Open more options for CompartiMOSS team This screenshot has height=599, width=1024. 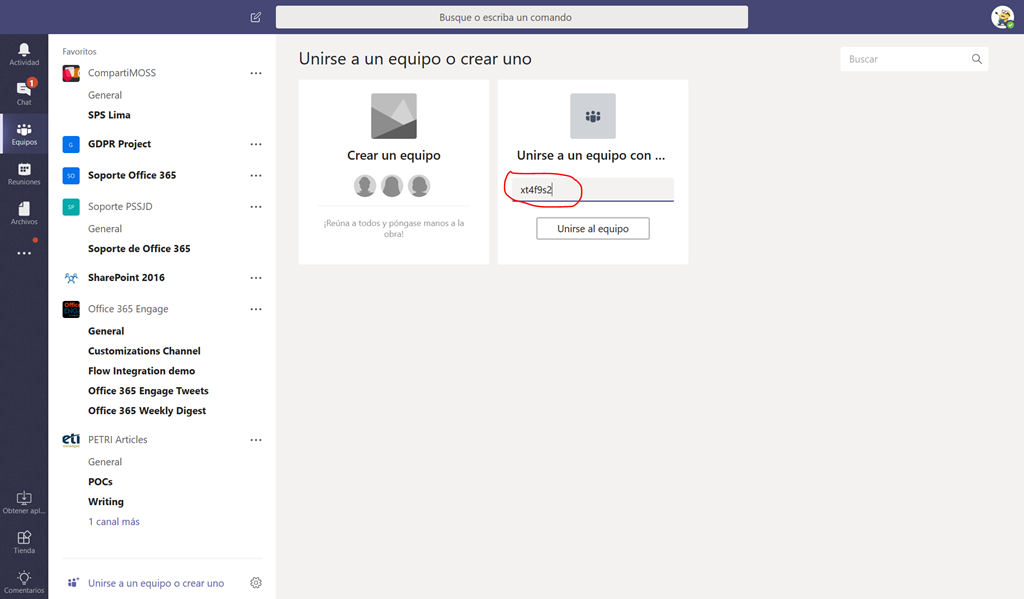tap(256, 73)
